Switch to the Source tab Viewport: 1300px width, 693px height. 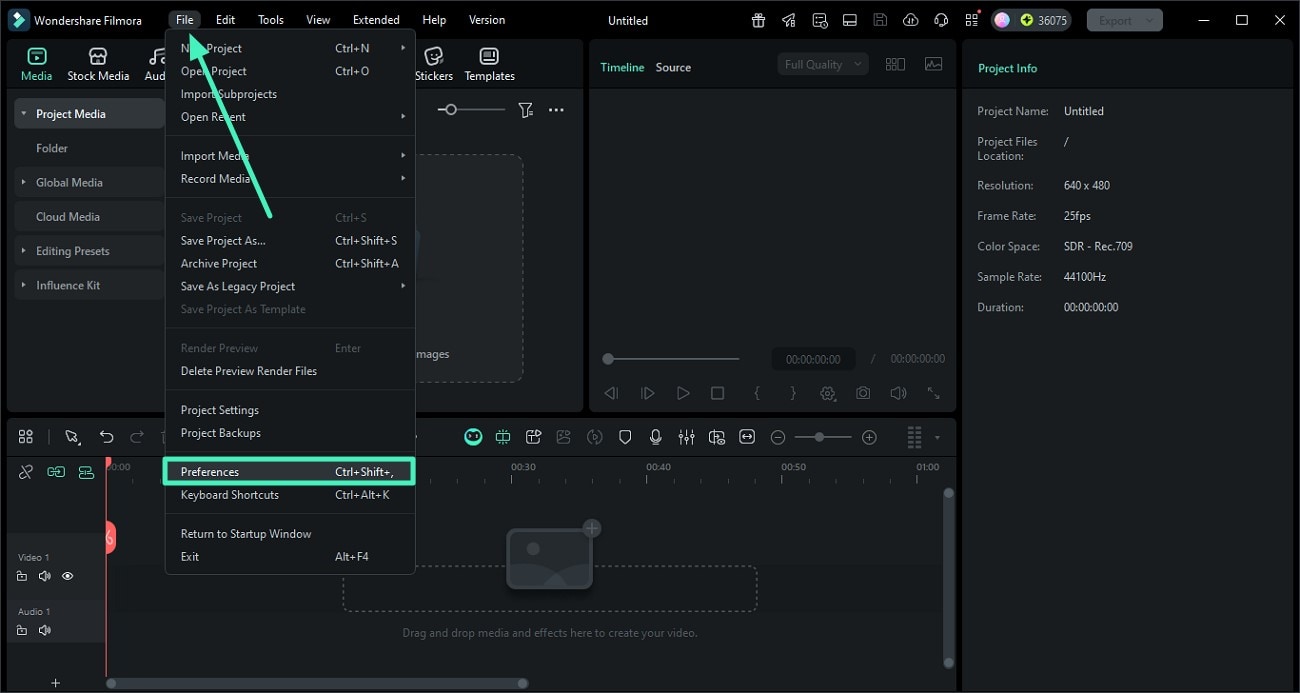tap(673, 67)
